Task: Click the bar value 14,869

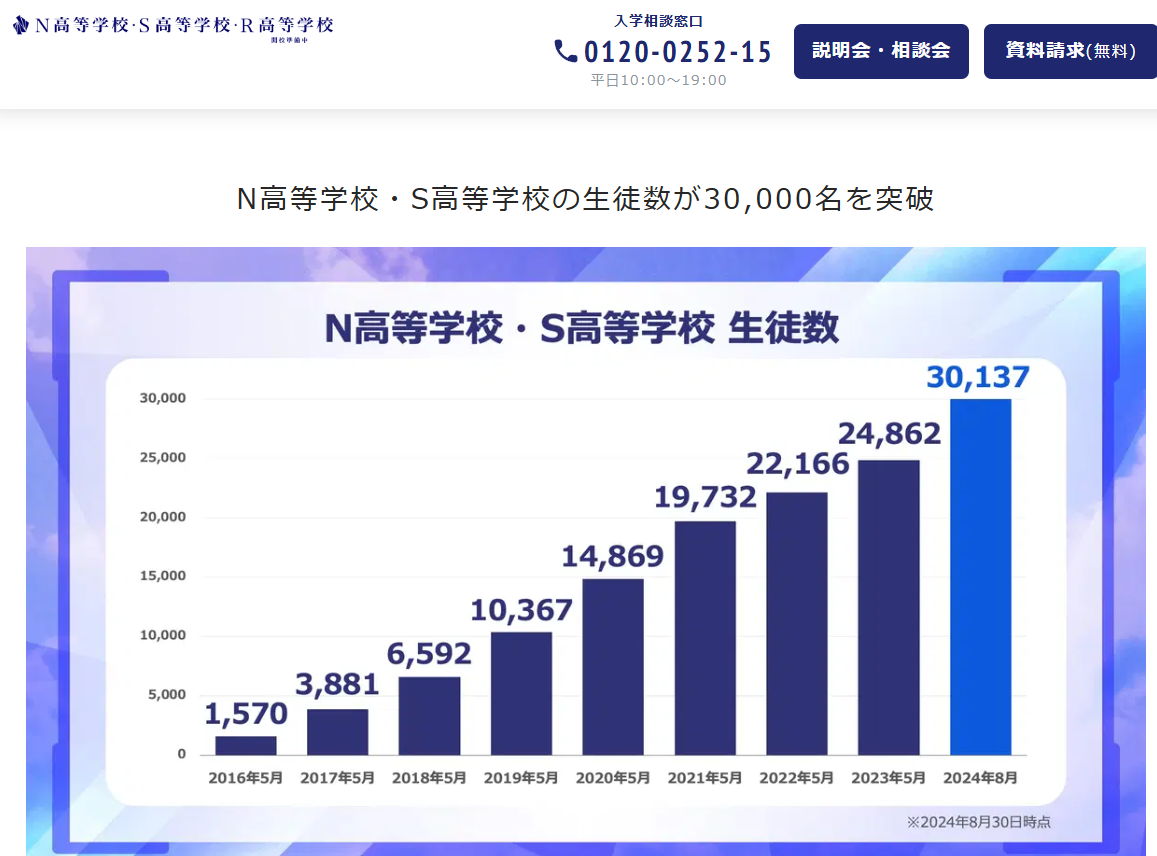Action: 612,556
